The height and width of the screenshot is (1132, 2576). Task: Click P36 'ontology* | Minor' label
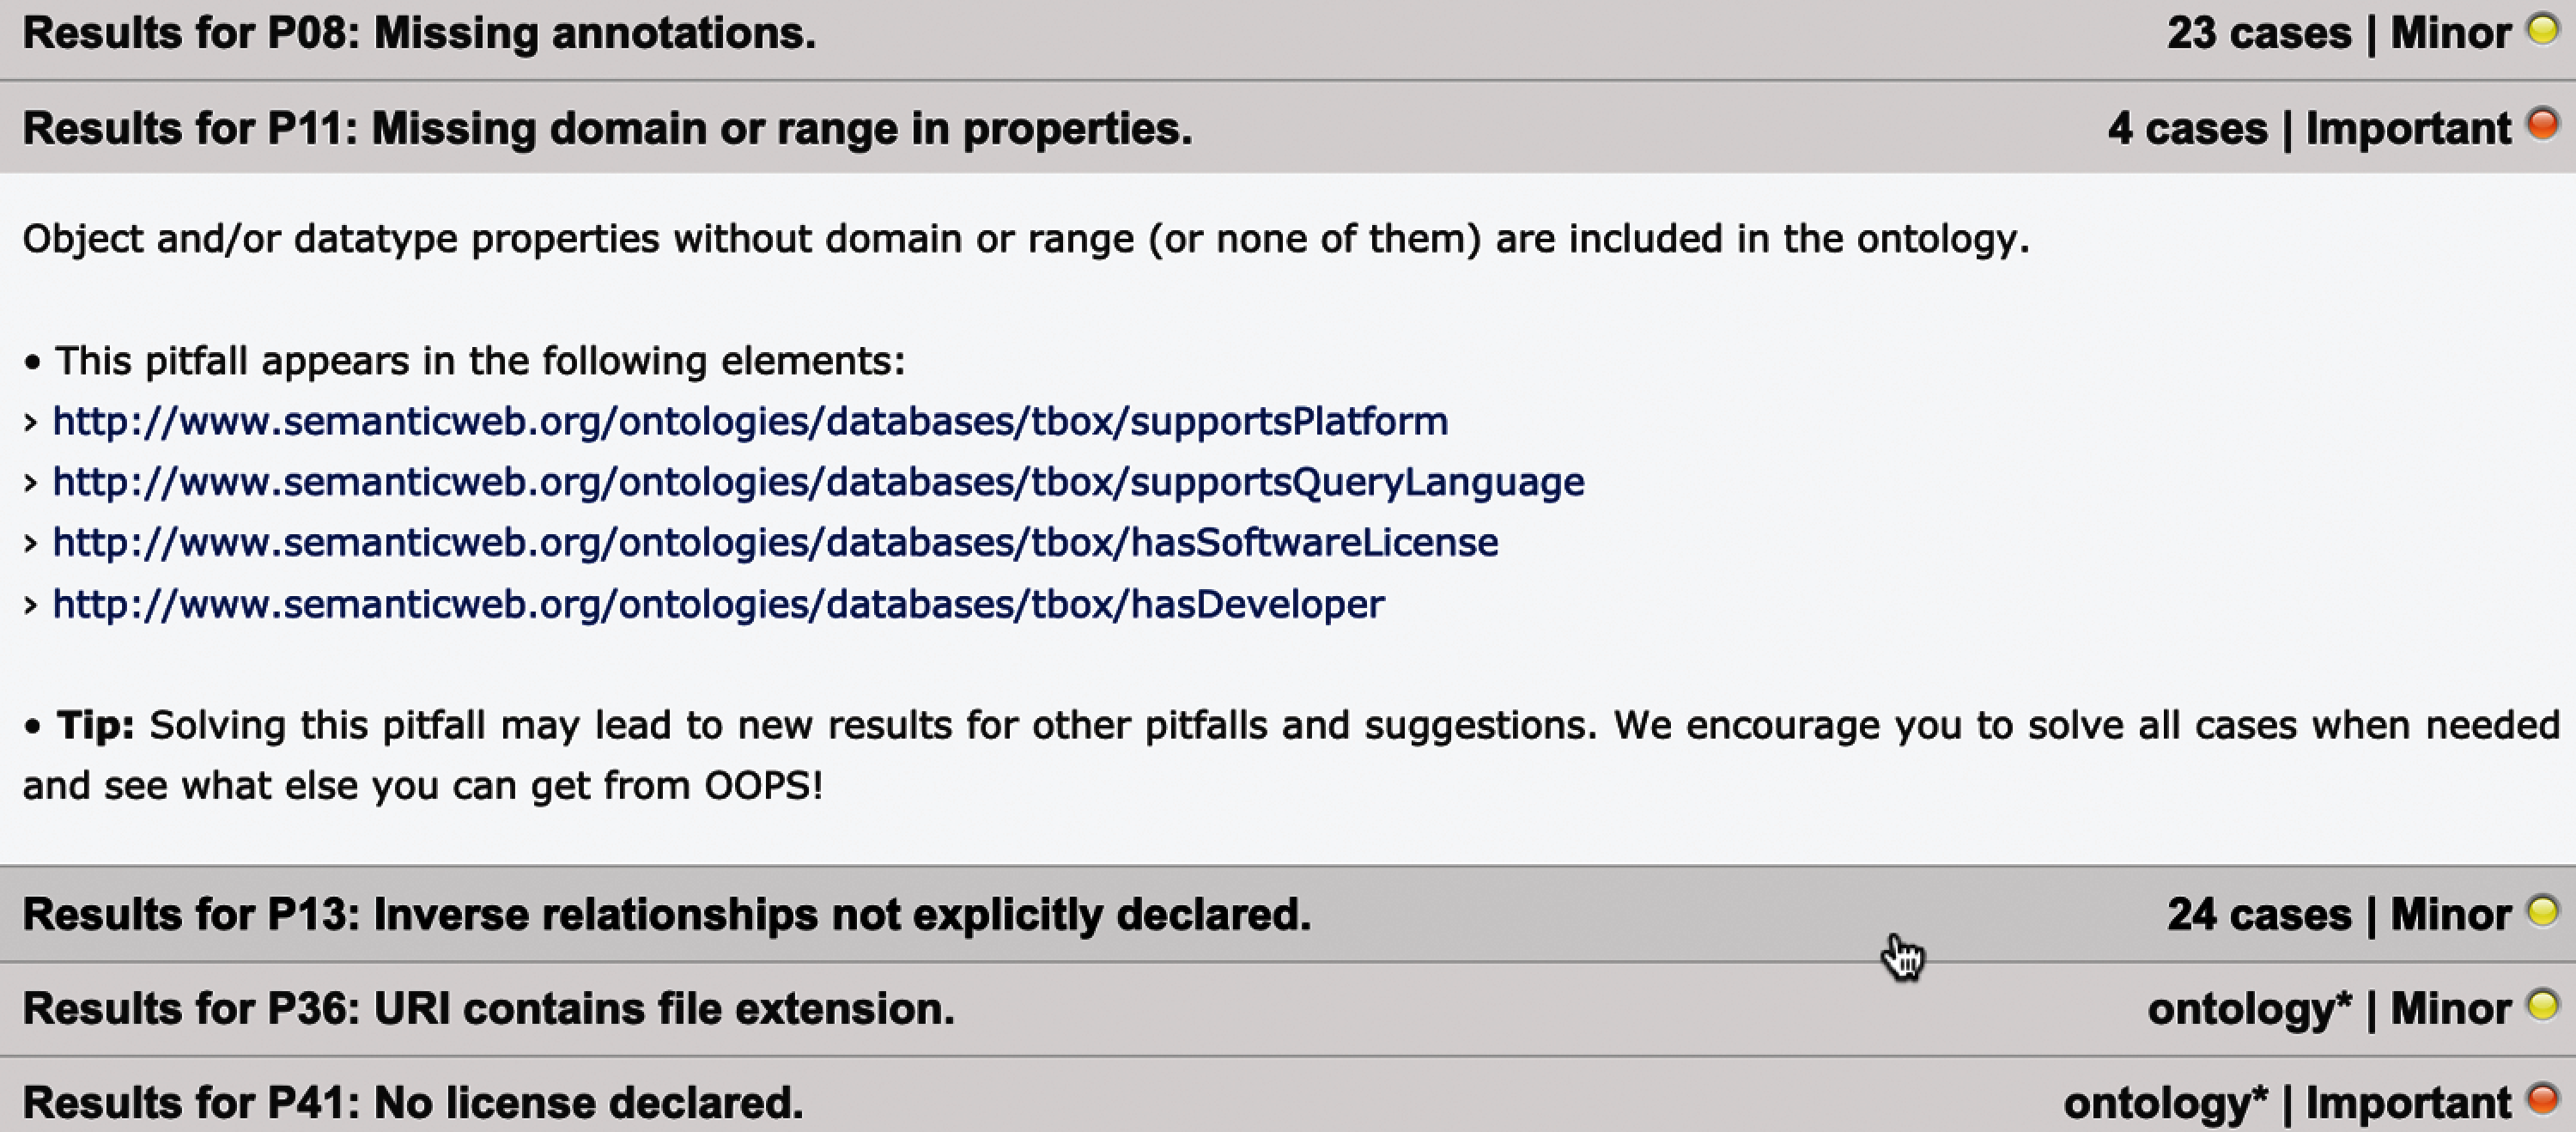(2328, 1009)
